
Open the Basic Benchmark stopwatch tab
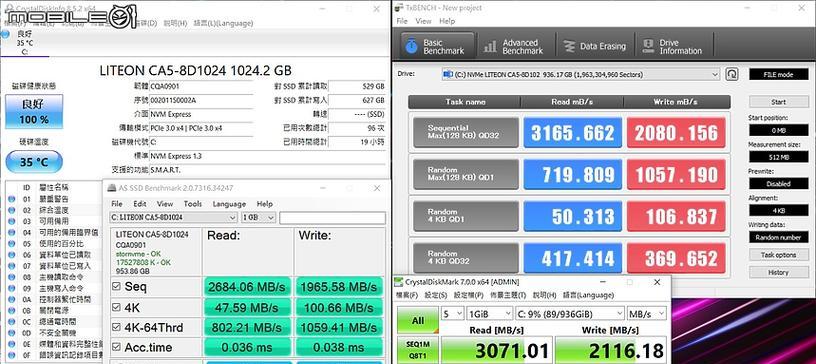[438, 46]
